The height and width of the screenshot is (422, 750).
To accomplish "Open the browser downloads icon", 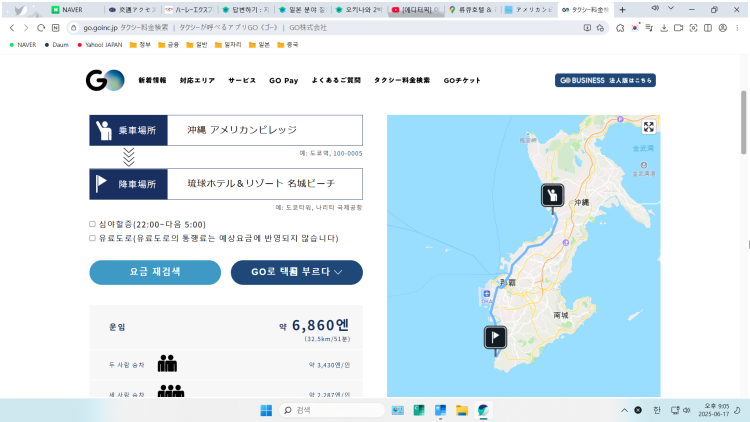I will 664,28.
